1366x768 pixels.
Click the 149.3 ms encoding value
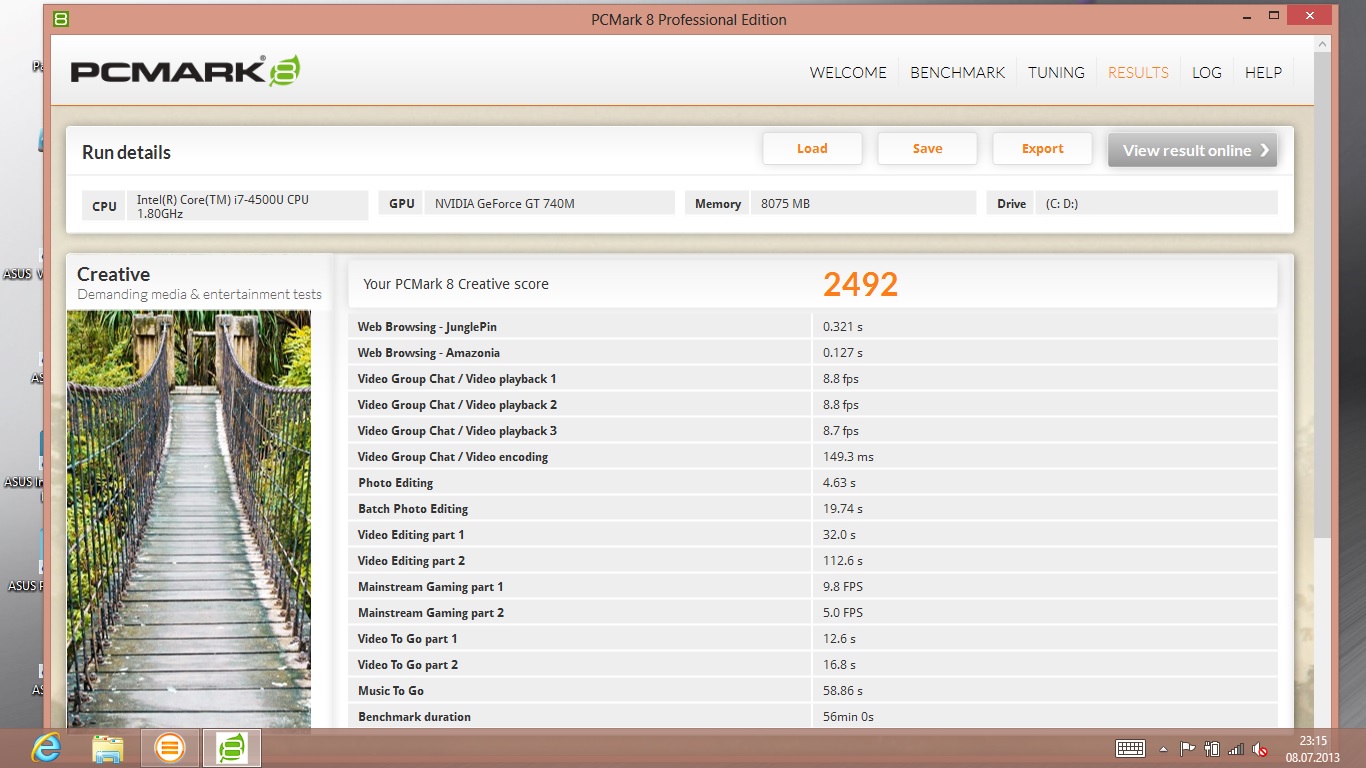[x=848, y=457]
